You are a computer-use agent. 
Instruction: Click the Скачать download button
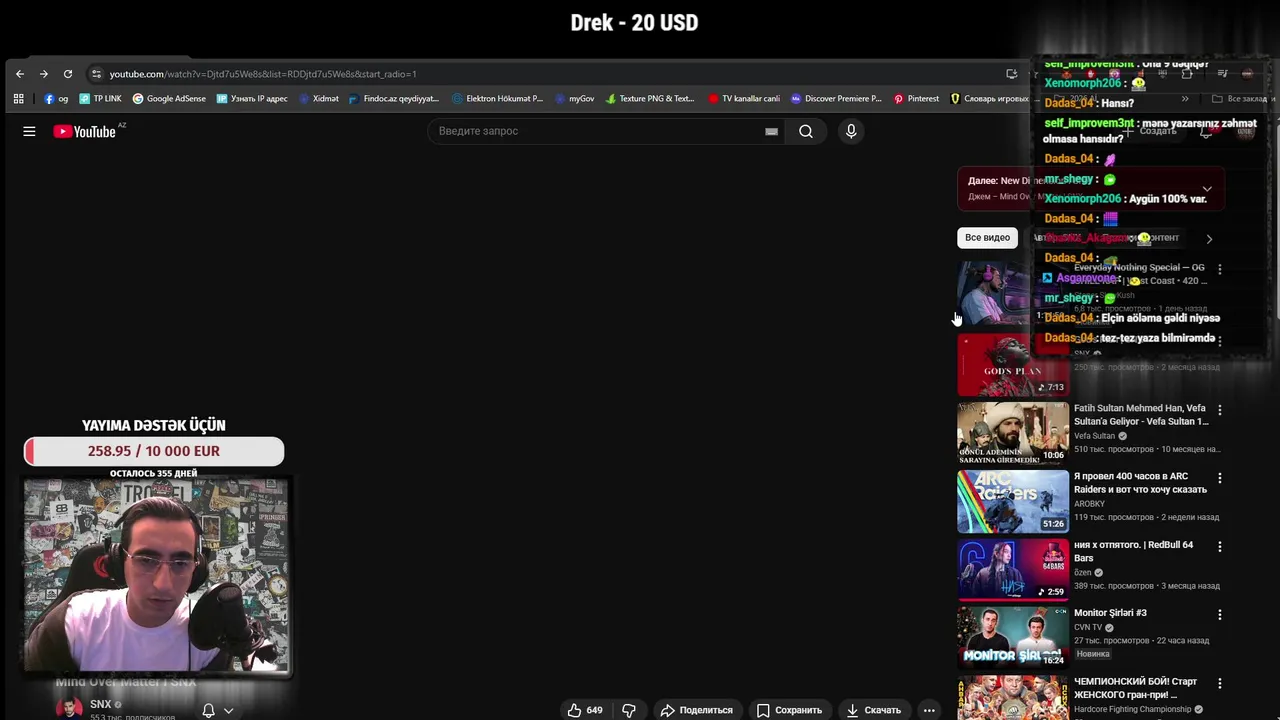(874, 710)
